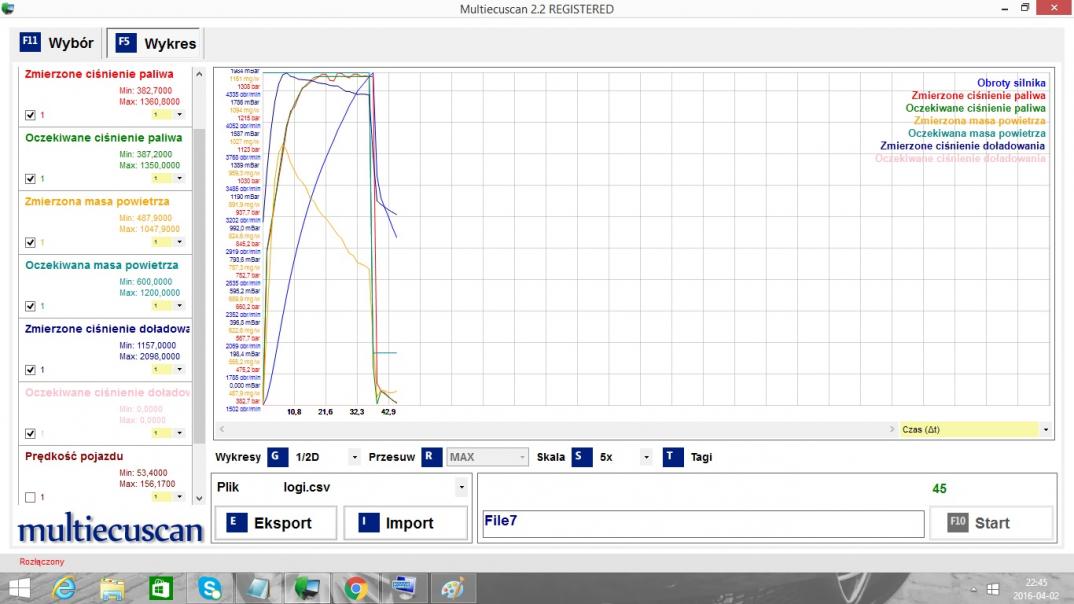Open File Explorer from taskbar
Image resolution: width=1074 pixels, height=604 pixels.
tap(112, 588)
